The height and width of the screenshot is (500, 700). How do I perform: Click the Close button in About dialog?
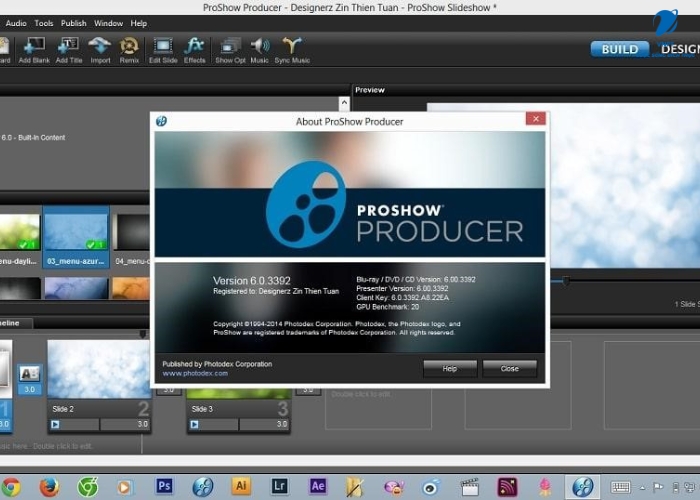tap(509, 369)
